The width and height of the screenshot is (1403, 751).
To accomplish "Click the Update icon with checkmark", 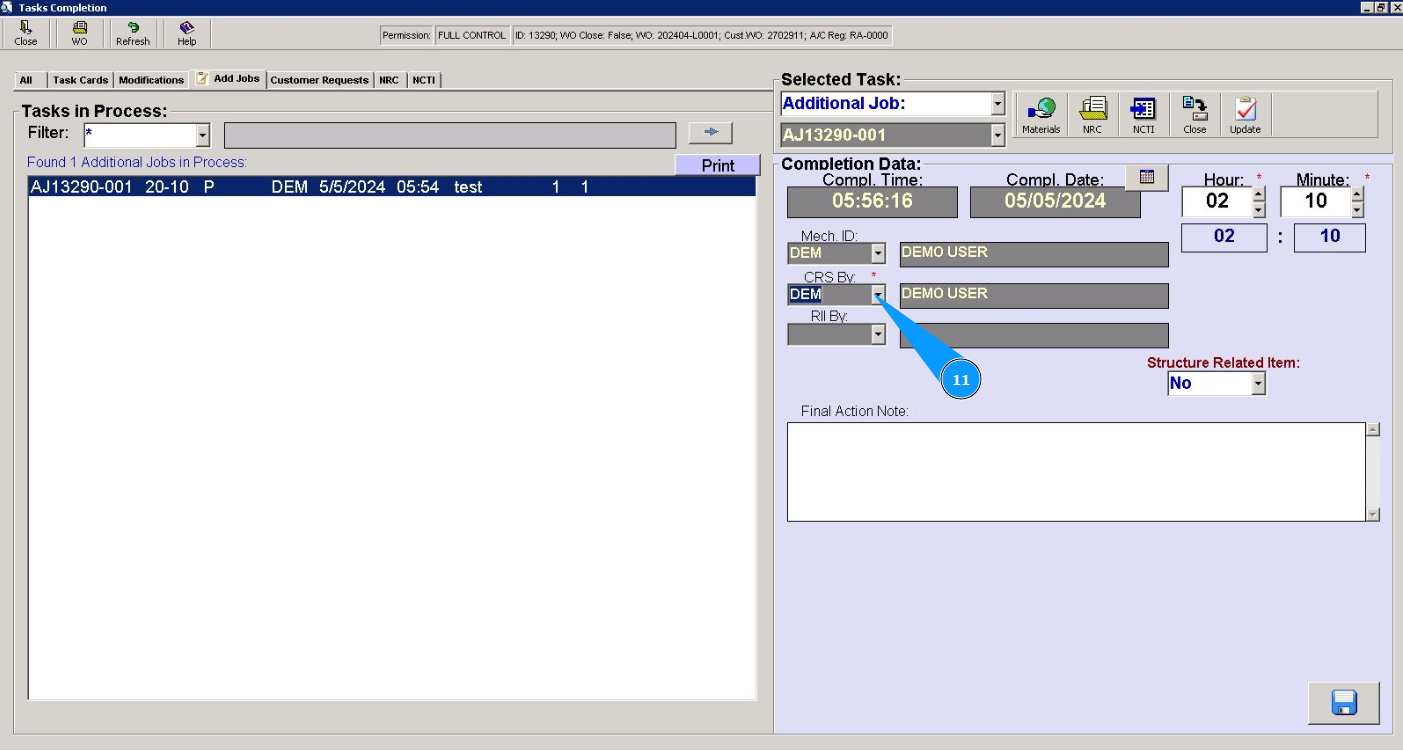I will point(1245,115).
